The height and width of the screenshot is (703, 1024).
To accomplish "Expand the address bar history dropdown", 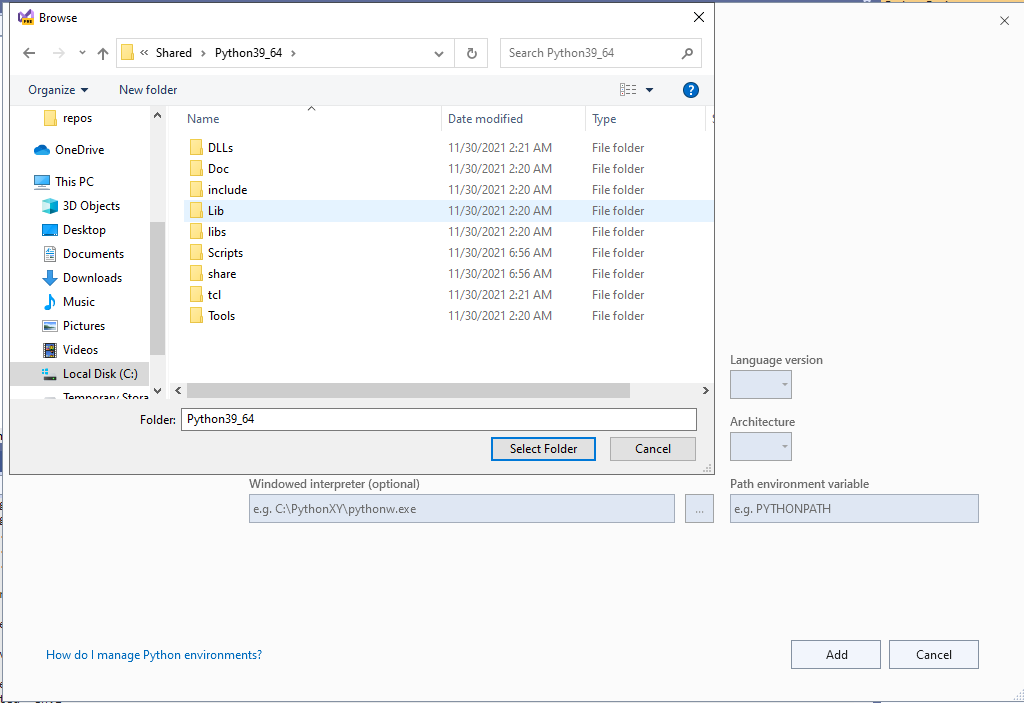I will pyautogui.click(x=438, y=52).
